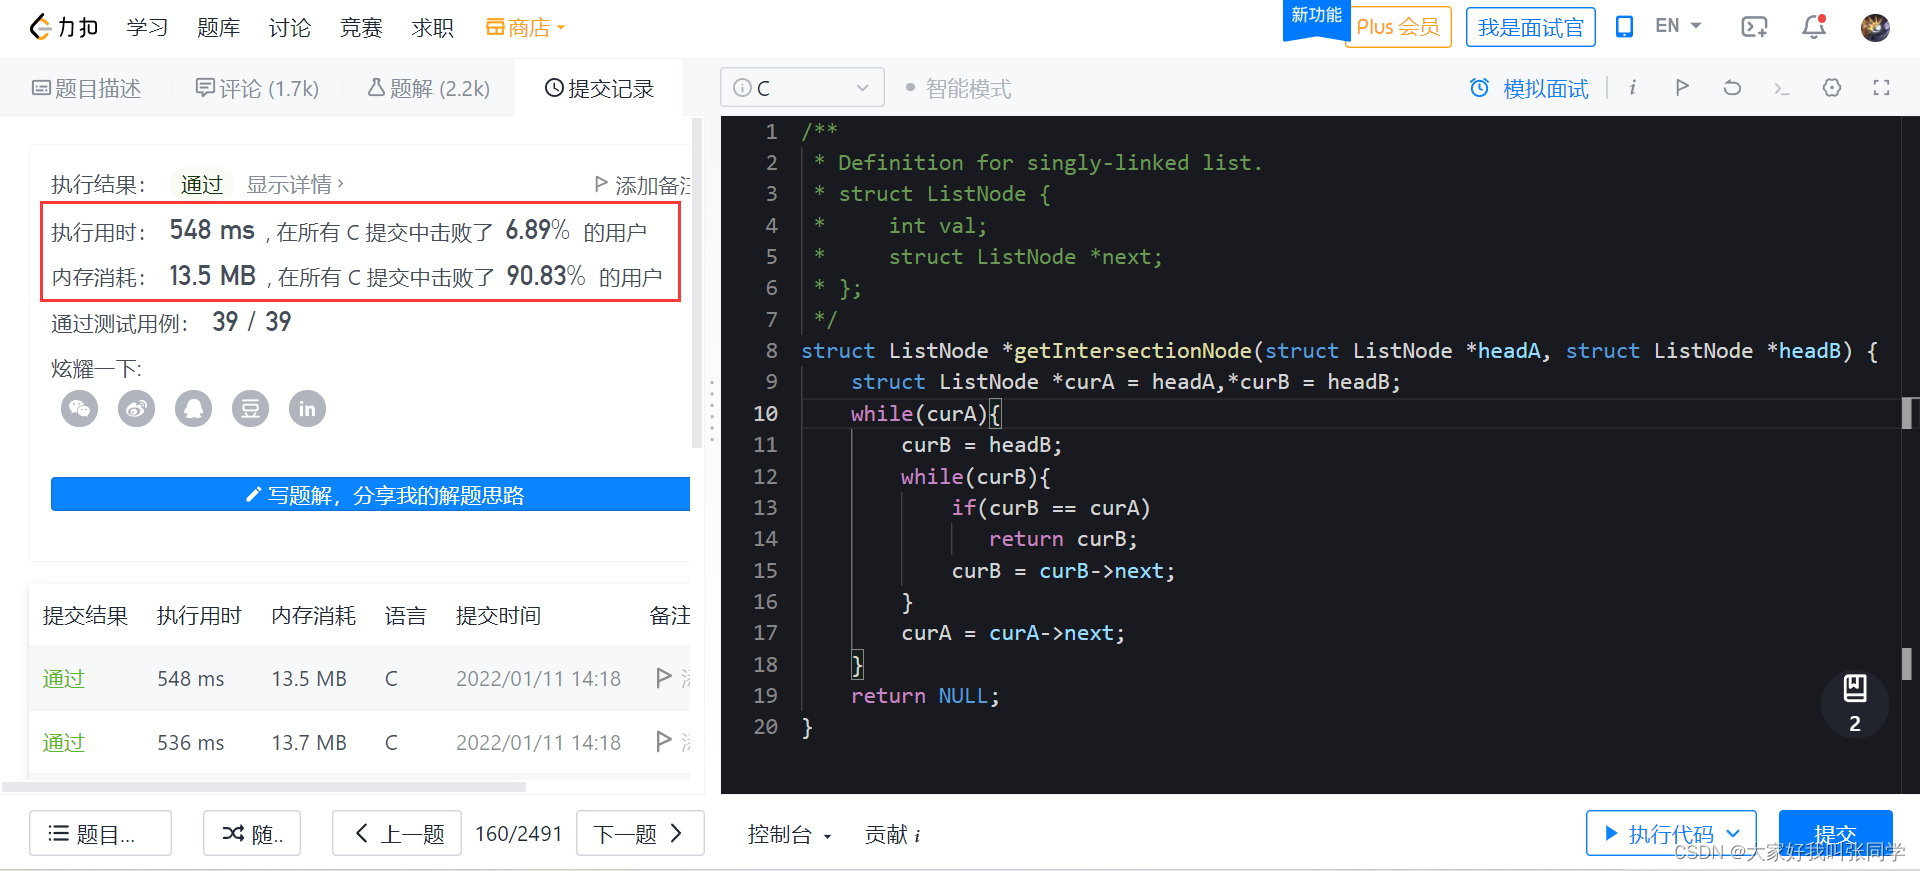This screenshot has width=1920, height=871.
Task: Open notifications bell
Action: point(1814,27)
